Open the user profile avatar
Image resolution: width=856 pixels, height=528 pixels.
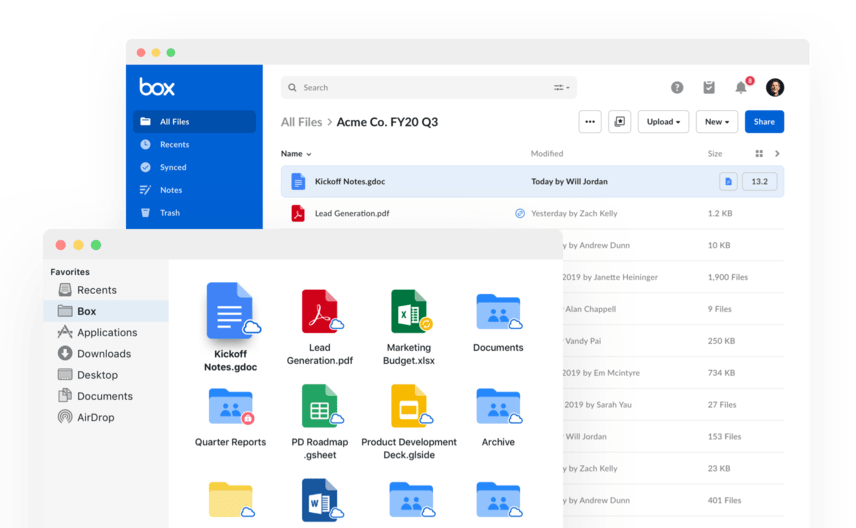coord(775,87)
